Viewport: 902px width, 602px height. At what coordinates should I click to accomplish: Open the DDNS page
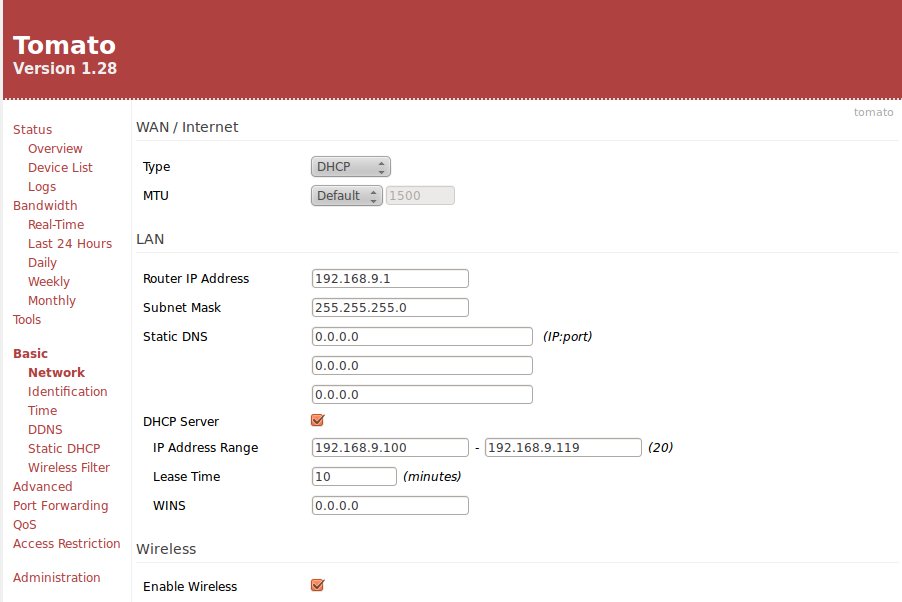[45, 429]
